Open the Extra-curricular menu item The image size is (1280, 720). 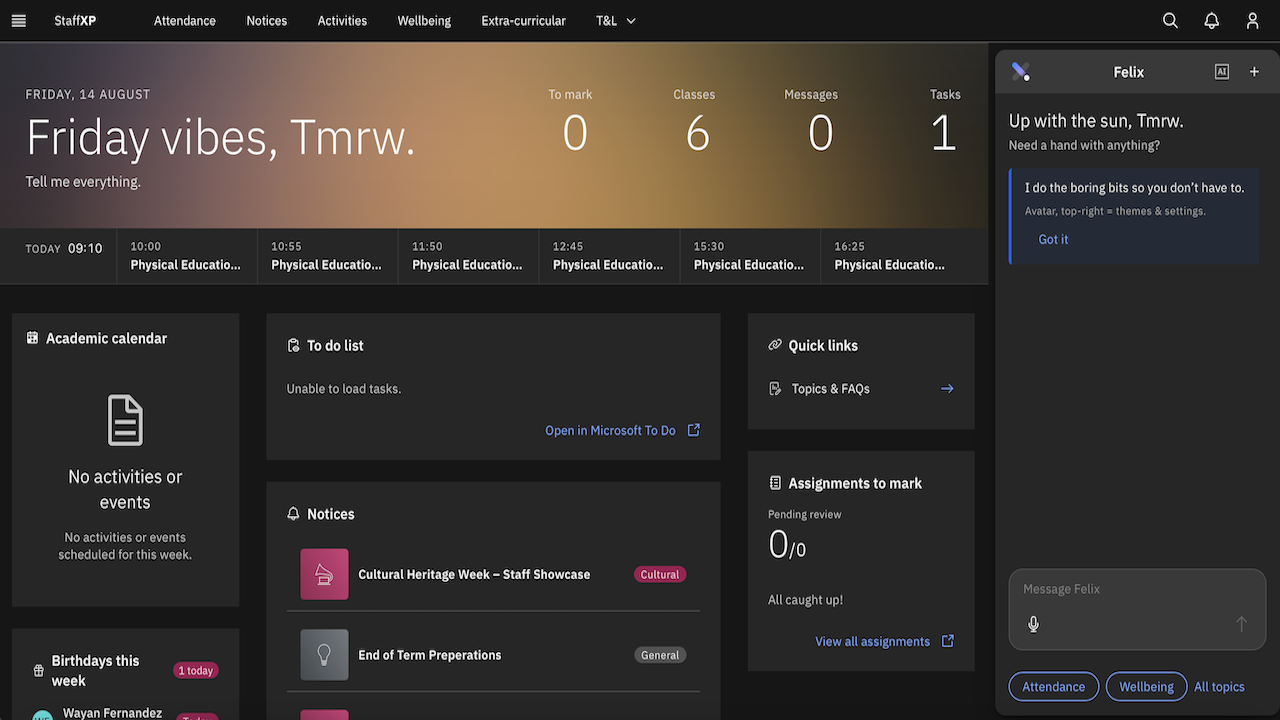[523, 21]
